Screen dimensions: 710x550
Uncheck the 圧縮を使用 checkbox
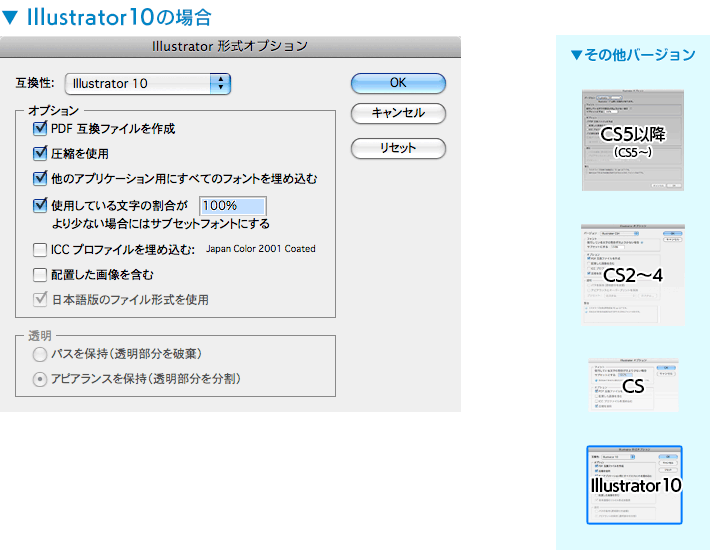coord(40,153)
